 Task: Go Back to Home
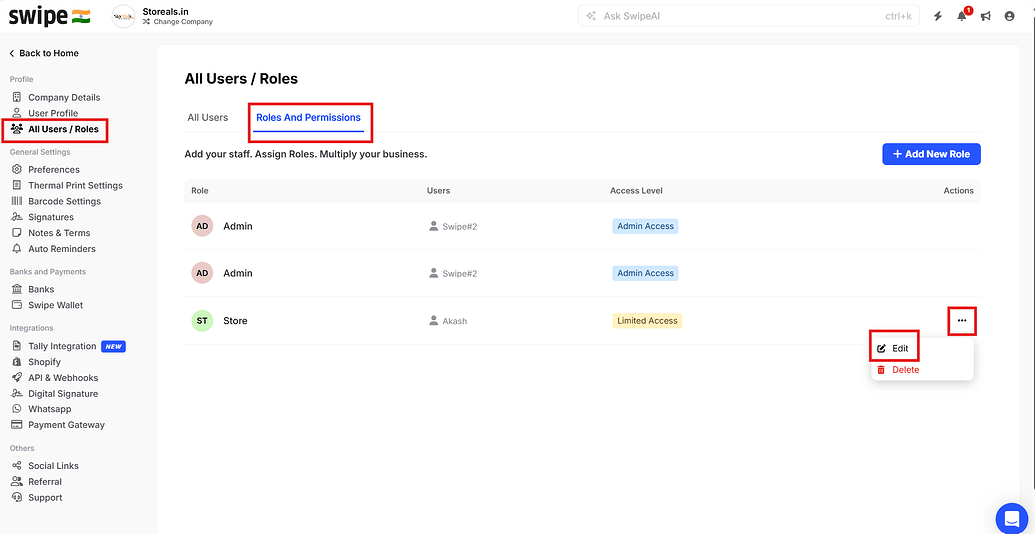(48, 53)
